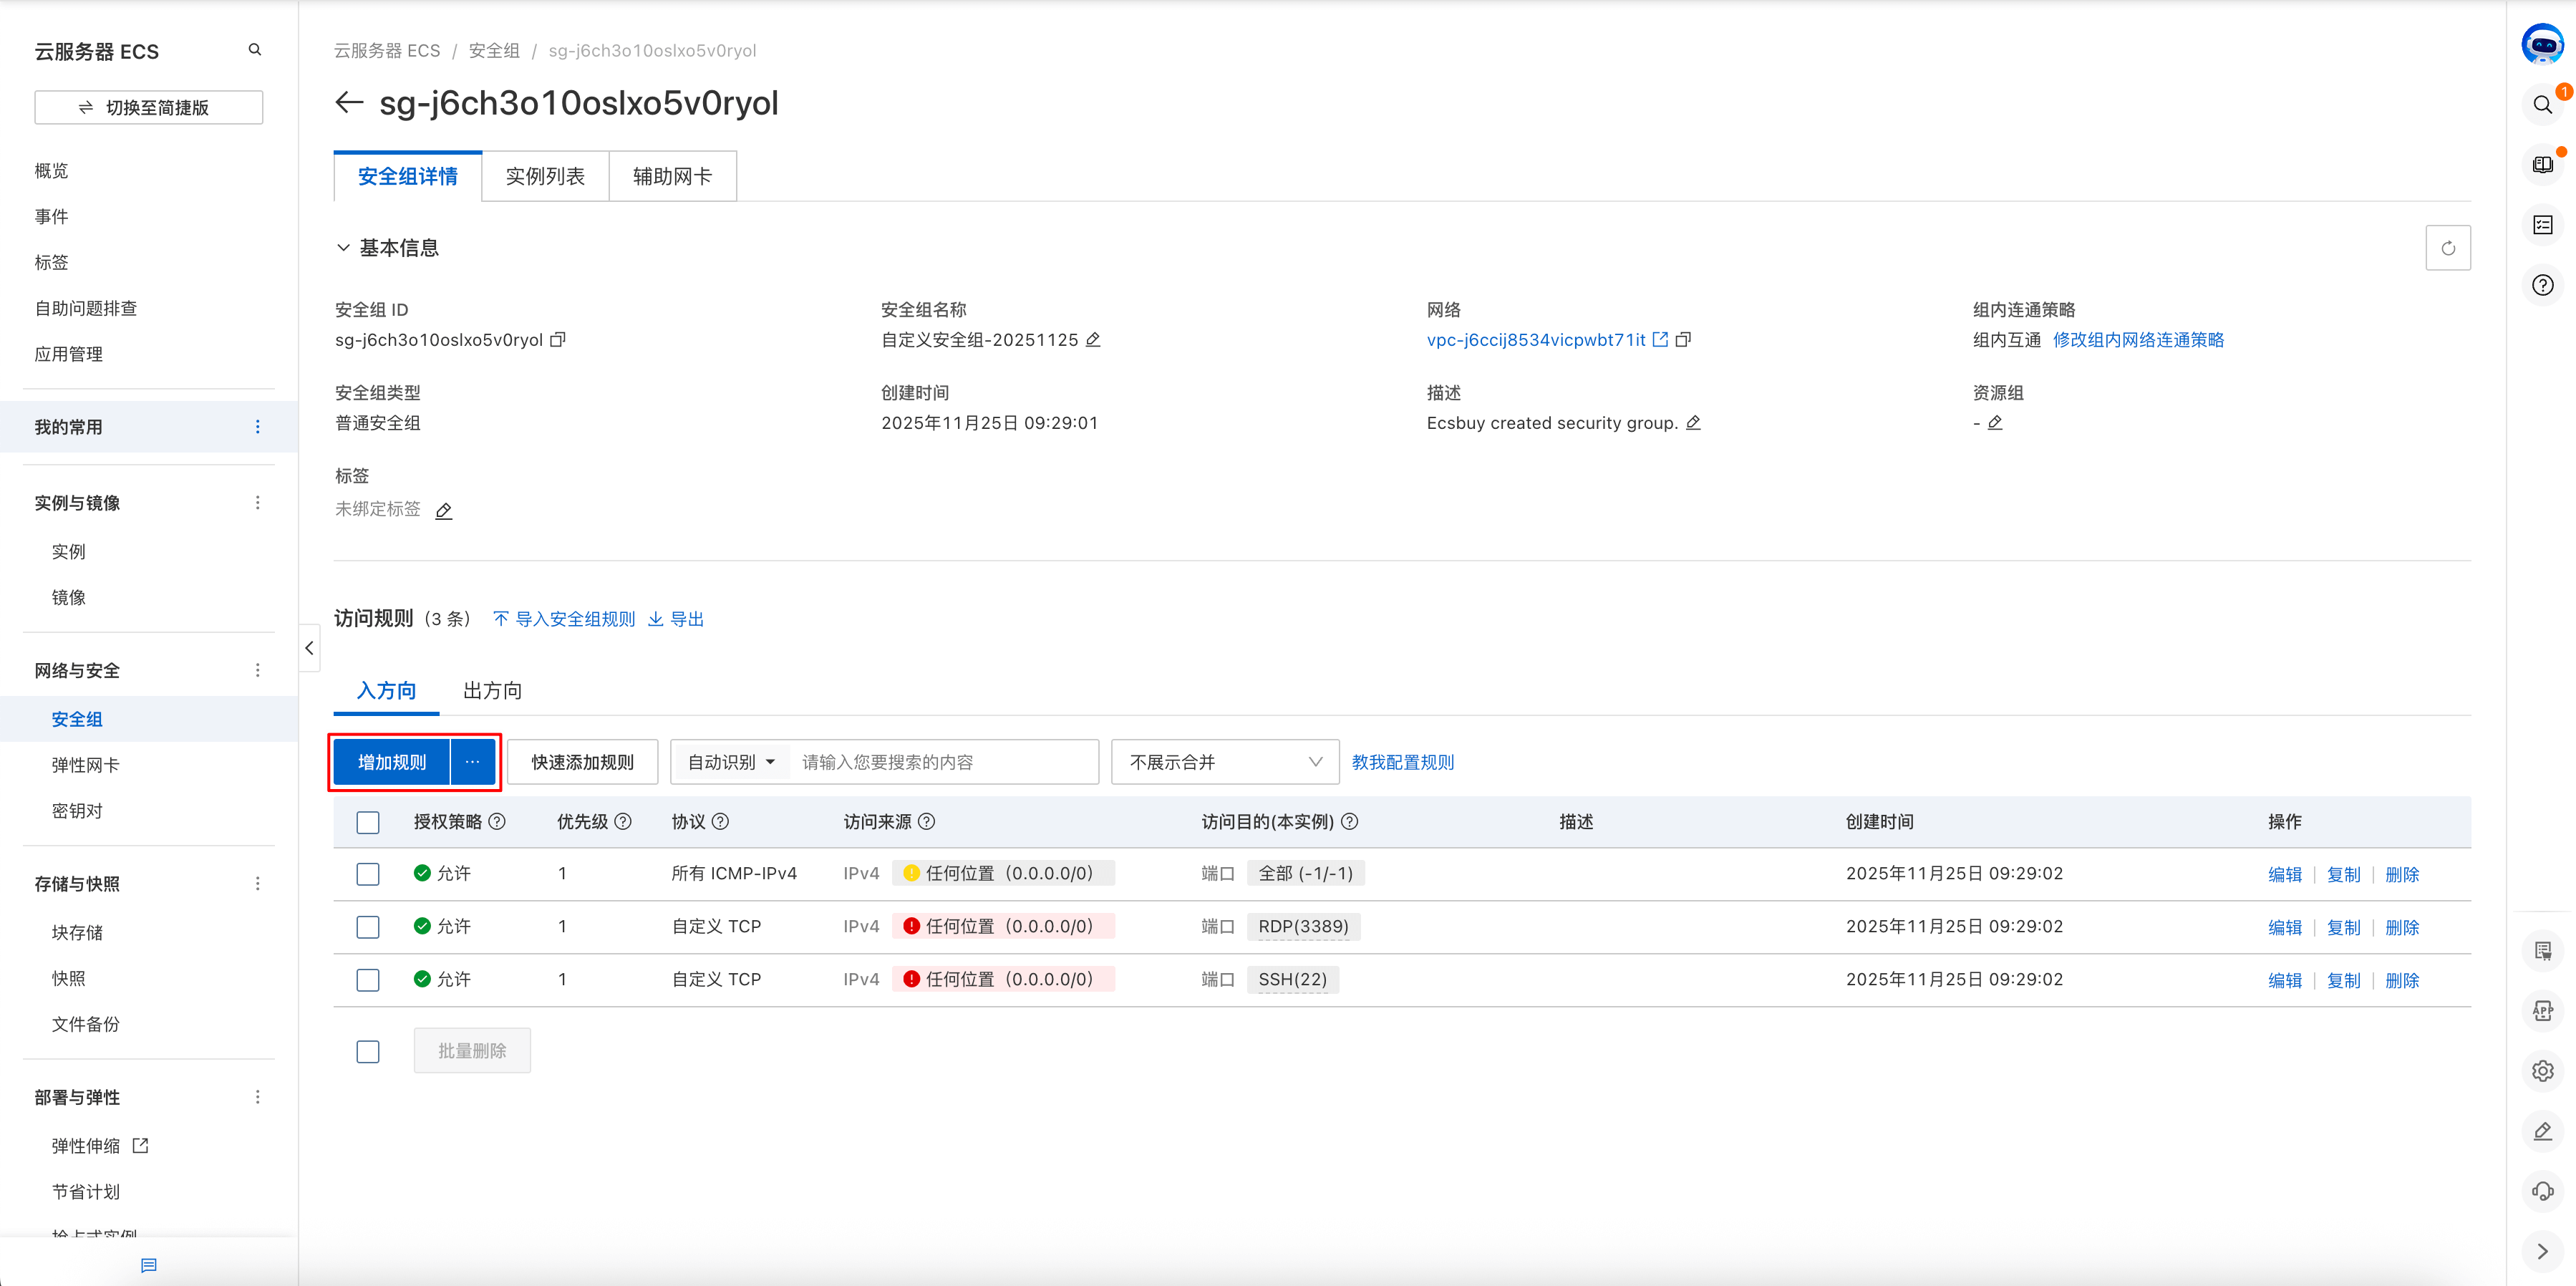Select the RDP(3389) rule checkbox
This screenshot has height=1286, width=2576.
click(x=368, y=927)
